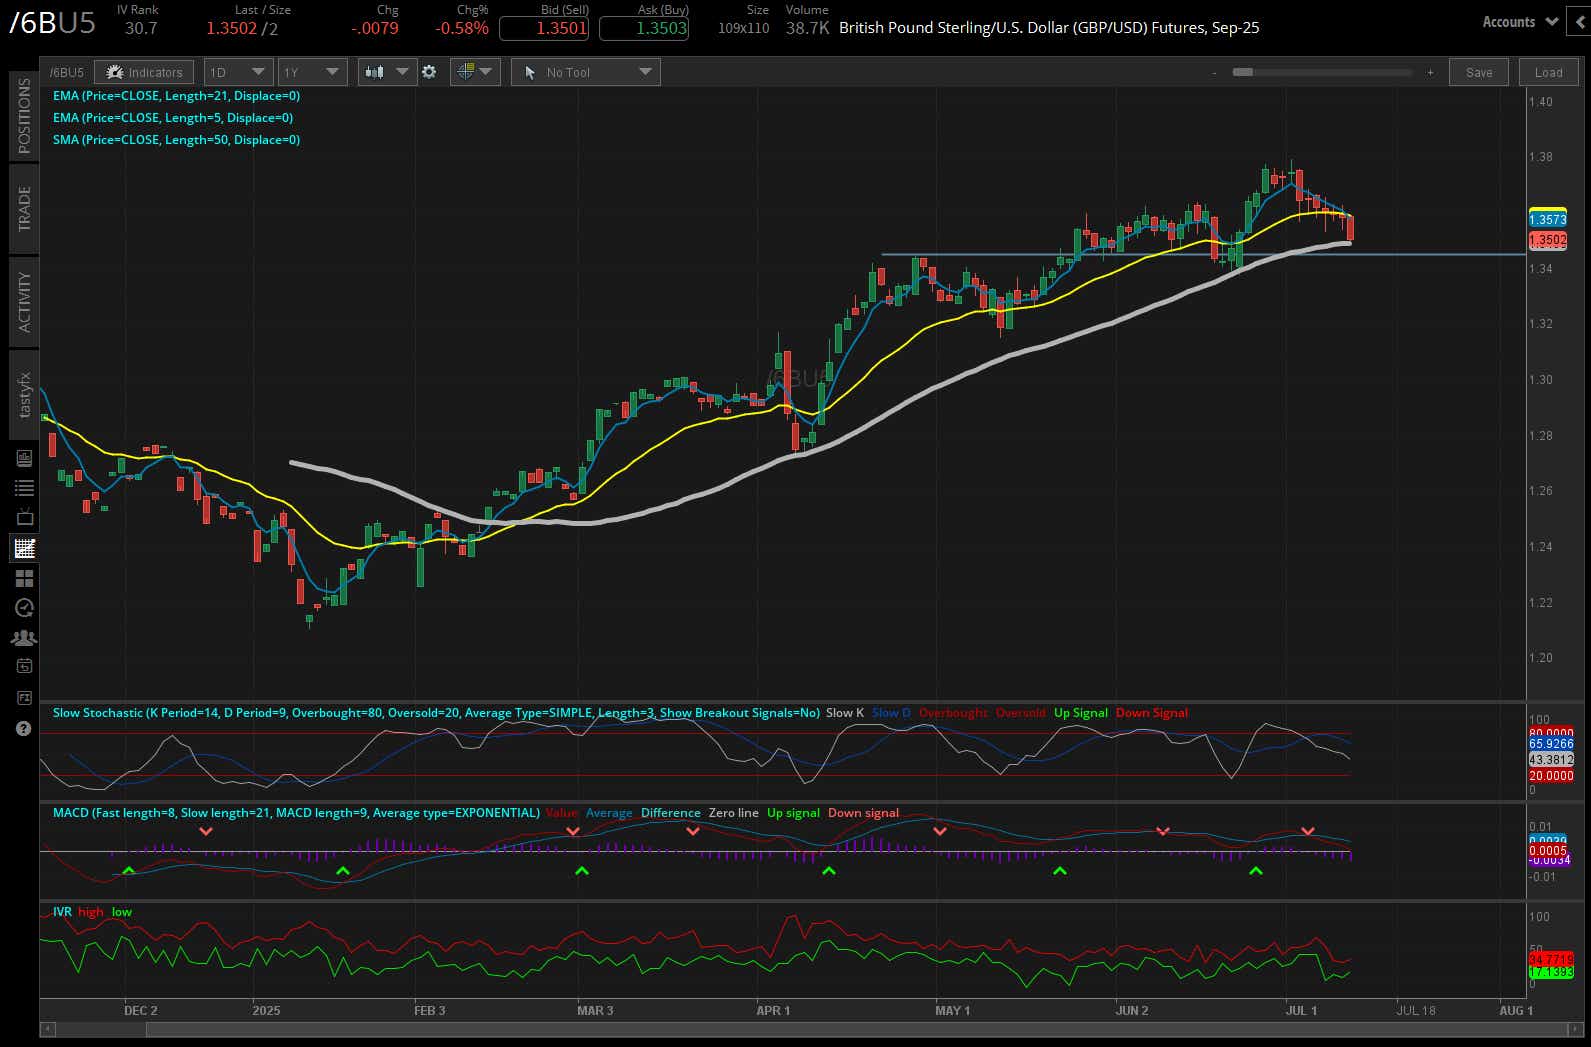1591x1047 pixels.
Task: Click the GBP/USD Futures description text
Action: [x=1049, y=28]
